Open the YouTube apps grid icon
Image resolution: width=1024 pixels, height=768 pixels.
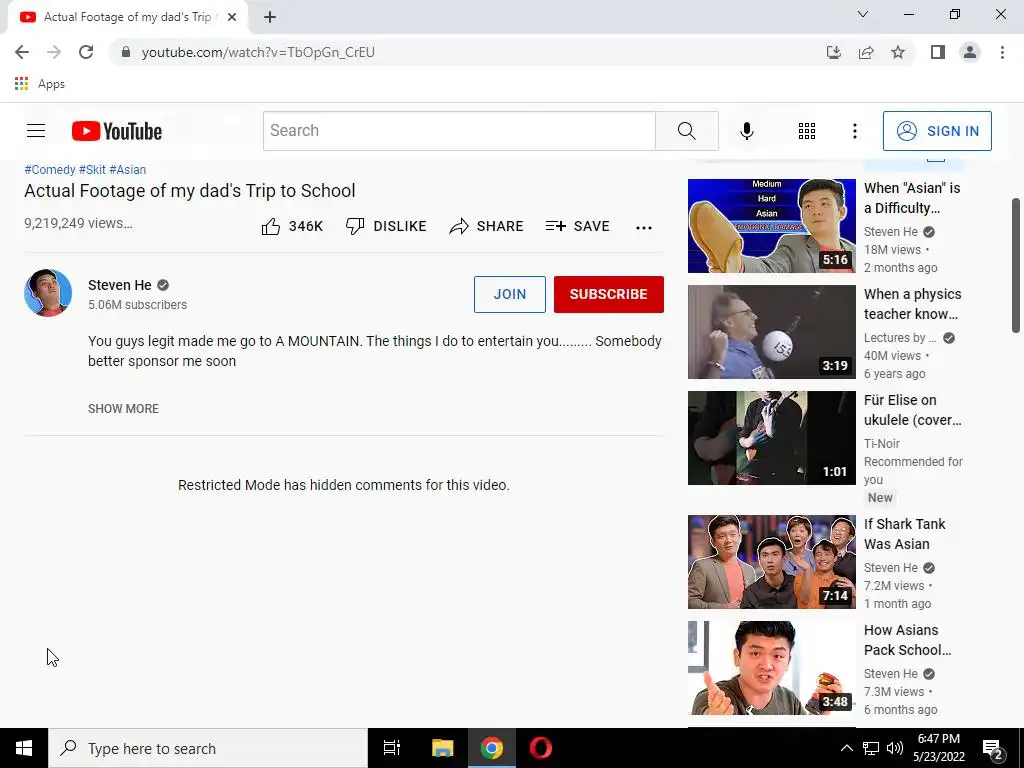pyautogui.click(x=807, y=131)
